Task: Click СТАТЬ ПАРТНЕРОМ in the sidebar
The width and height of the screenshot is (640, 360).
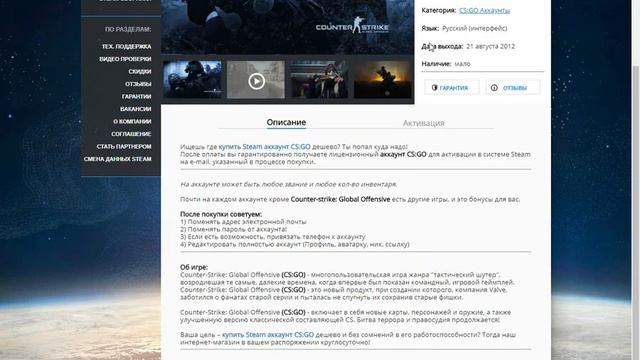Action: tap(124, 147)
